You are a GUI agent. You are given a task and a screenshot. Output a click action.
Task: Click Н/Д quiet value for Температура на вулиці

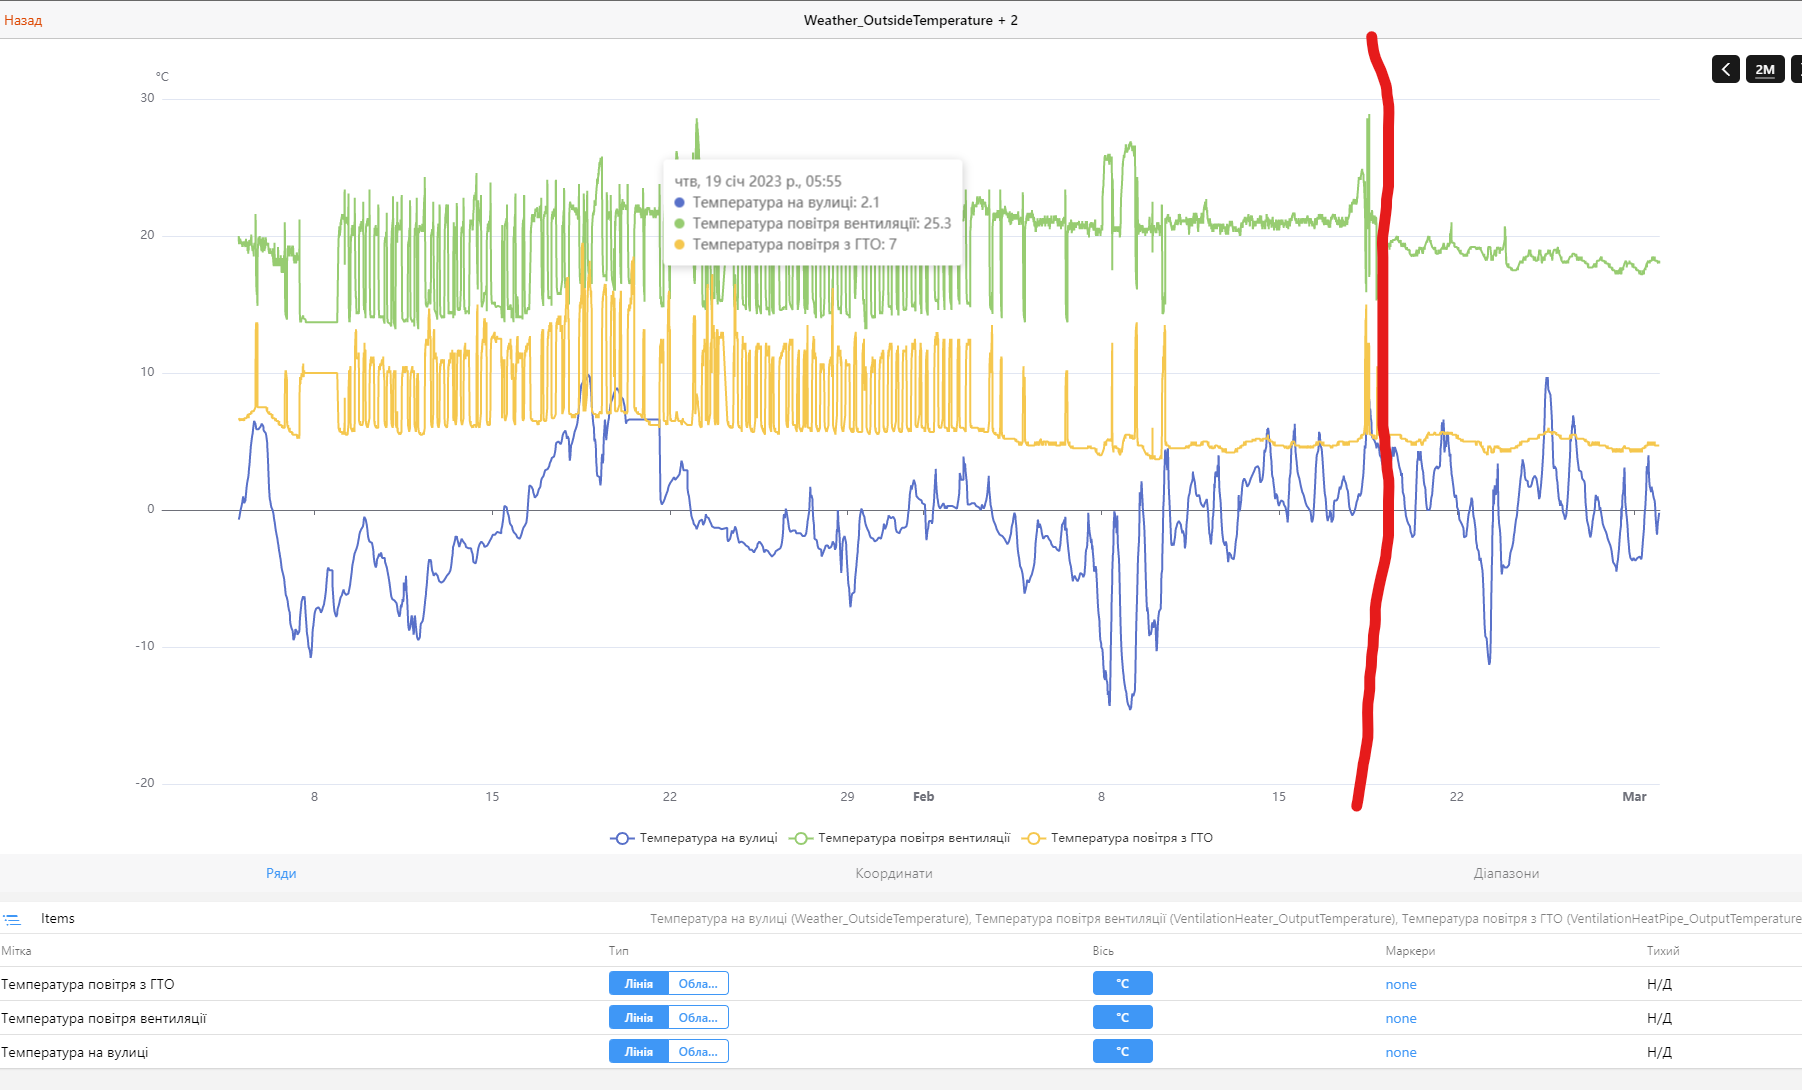click(x=1659, y=1052)
